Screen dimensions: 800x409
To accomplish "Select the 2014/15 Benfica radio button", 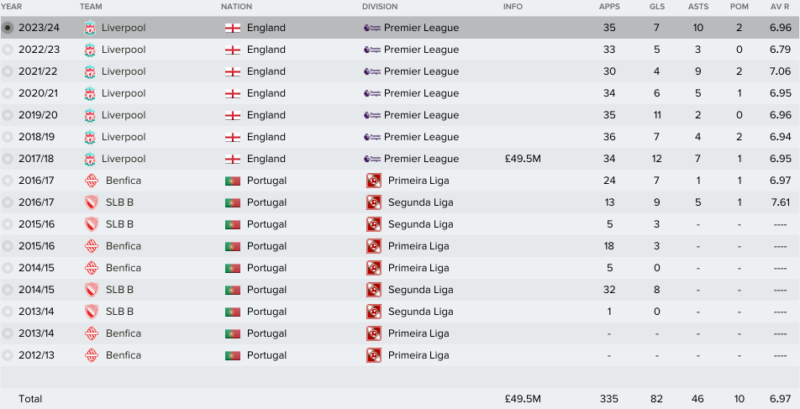I will click(7, 268).
